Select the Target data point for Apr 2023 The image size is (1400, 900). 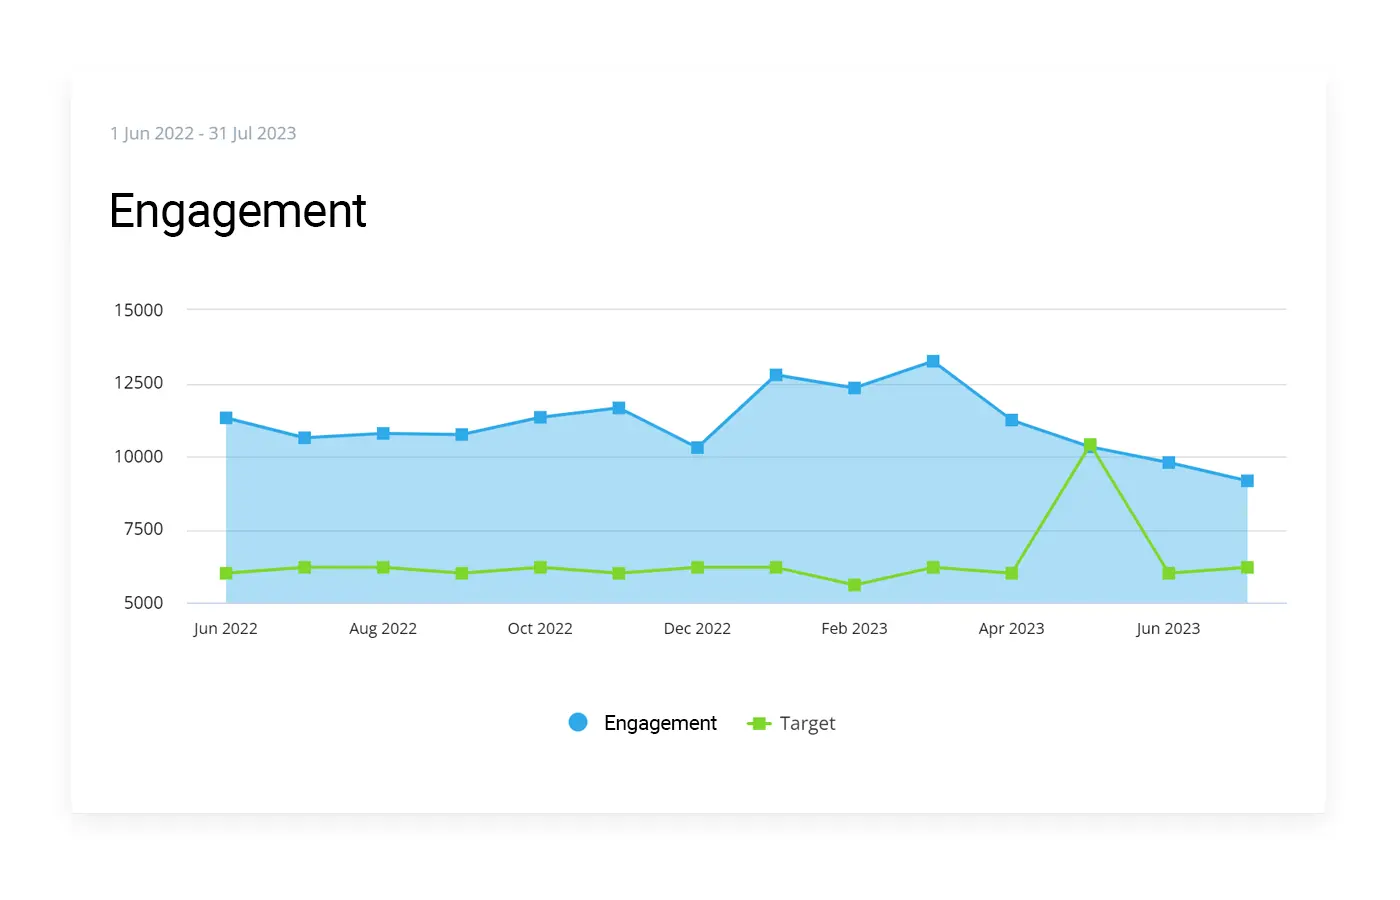click(x=1012, y=573)
